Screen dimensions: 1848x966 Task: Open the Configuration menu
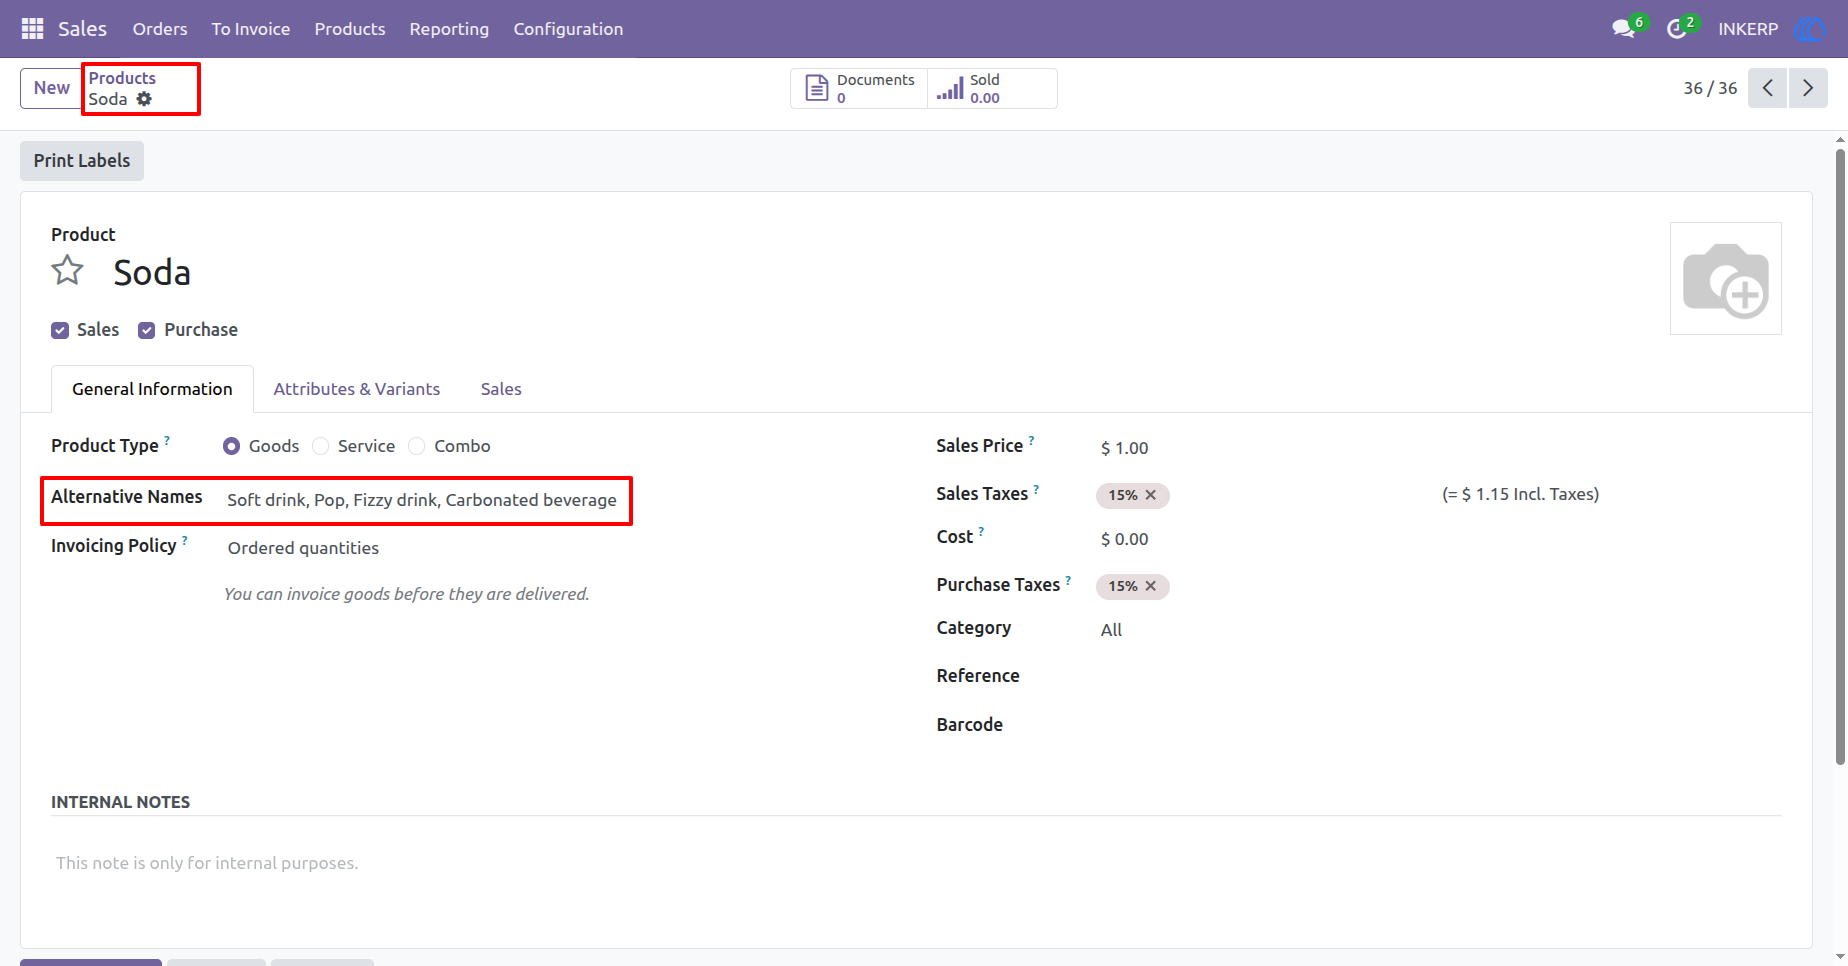[x=568, y=29]
